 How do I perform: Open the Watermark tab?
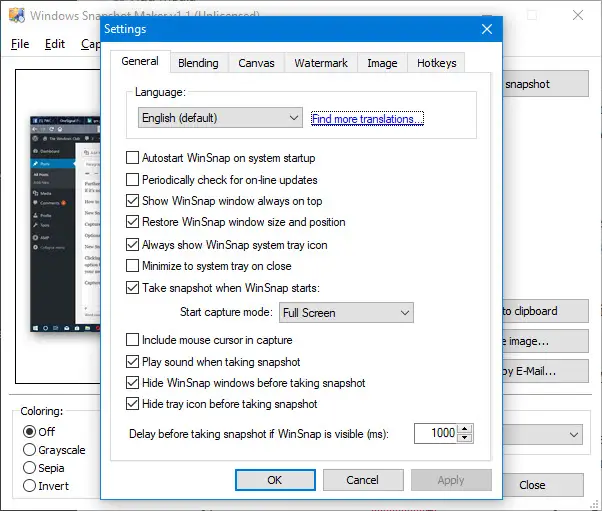click(321, 63)
